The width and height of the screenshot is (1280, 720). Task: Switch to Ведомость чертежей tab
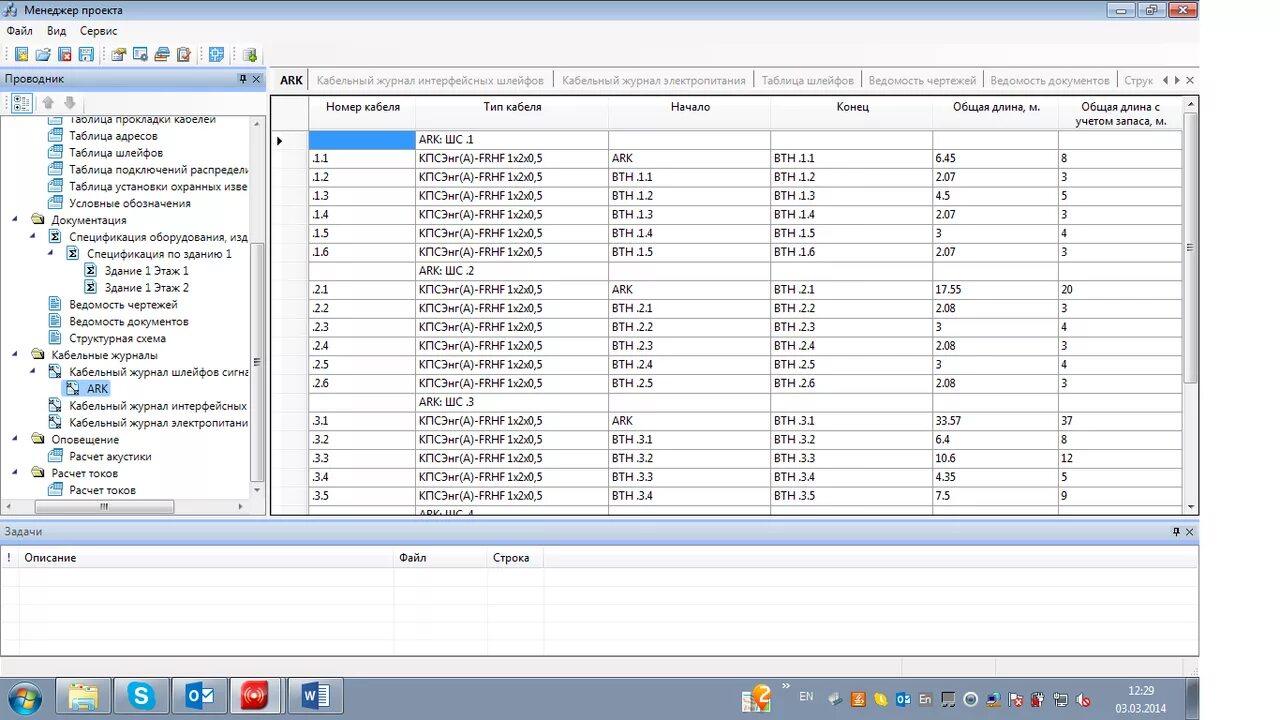922,80
